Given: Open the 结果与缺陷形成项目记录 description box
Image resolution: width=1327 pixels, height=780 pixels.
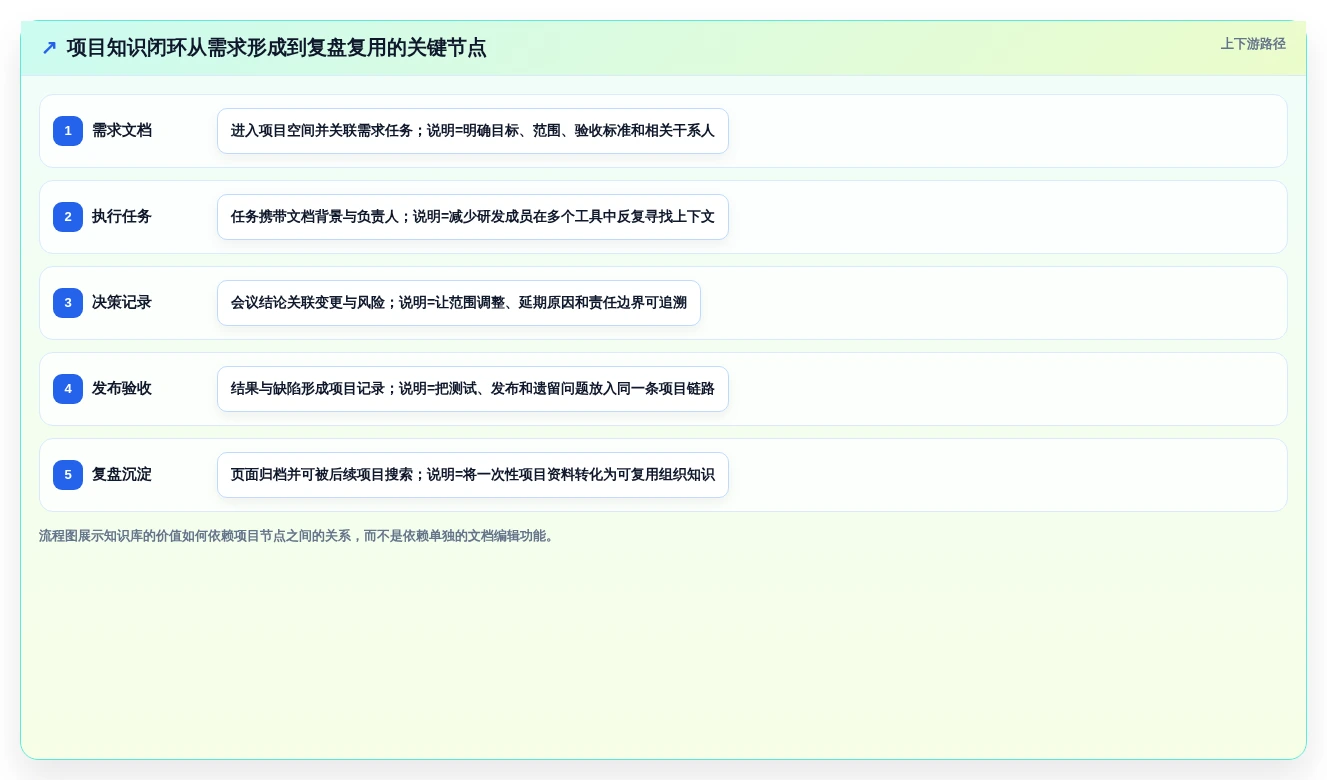Looking at the screenshot, I should point(473,389).
